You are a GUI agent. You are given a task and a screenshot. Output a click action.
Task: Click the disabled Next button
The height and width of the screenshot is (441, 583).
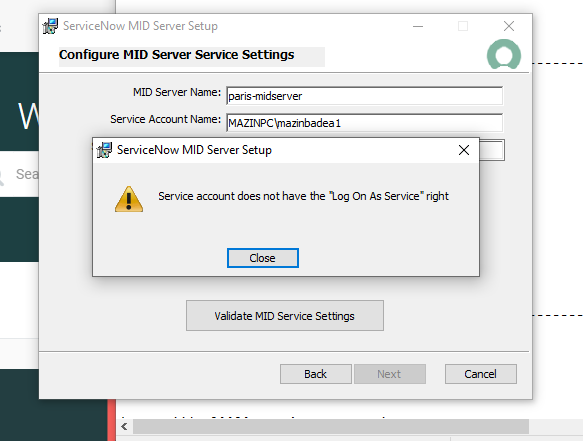(x=390, y=374)
